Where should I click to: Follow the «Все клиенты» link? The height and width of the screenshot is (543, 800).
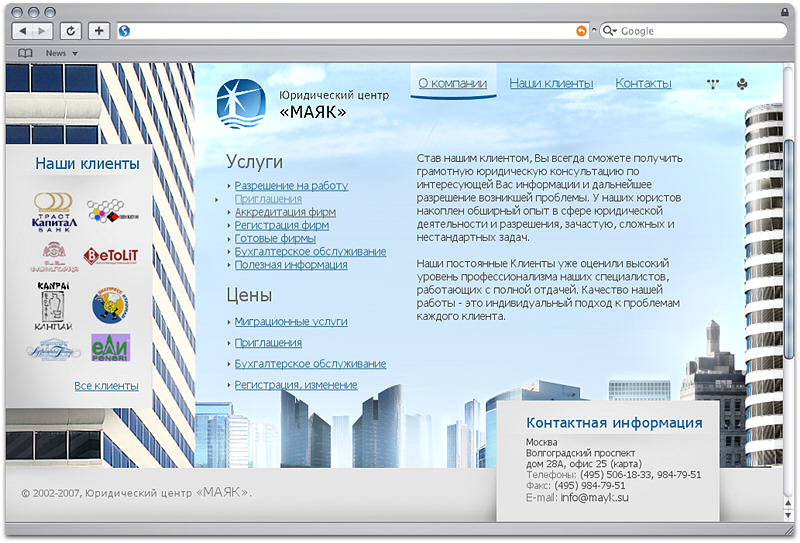coord(106,386)
